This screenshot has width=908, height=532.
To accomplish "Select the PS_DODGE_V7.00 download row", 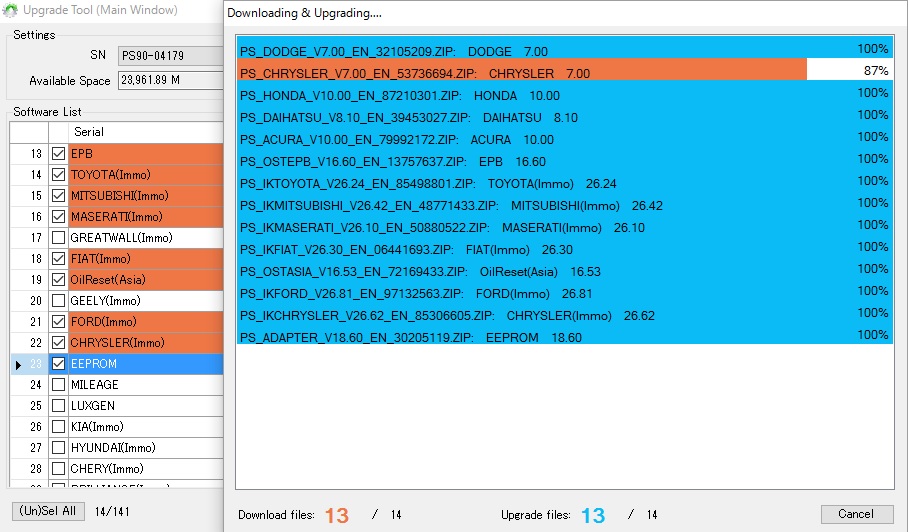I will coord(565,47).
